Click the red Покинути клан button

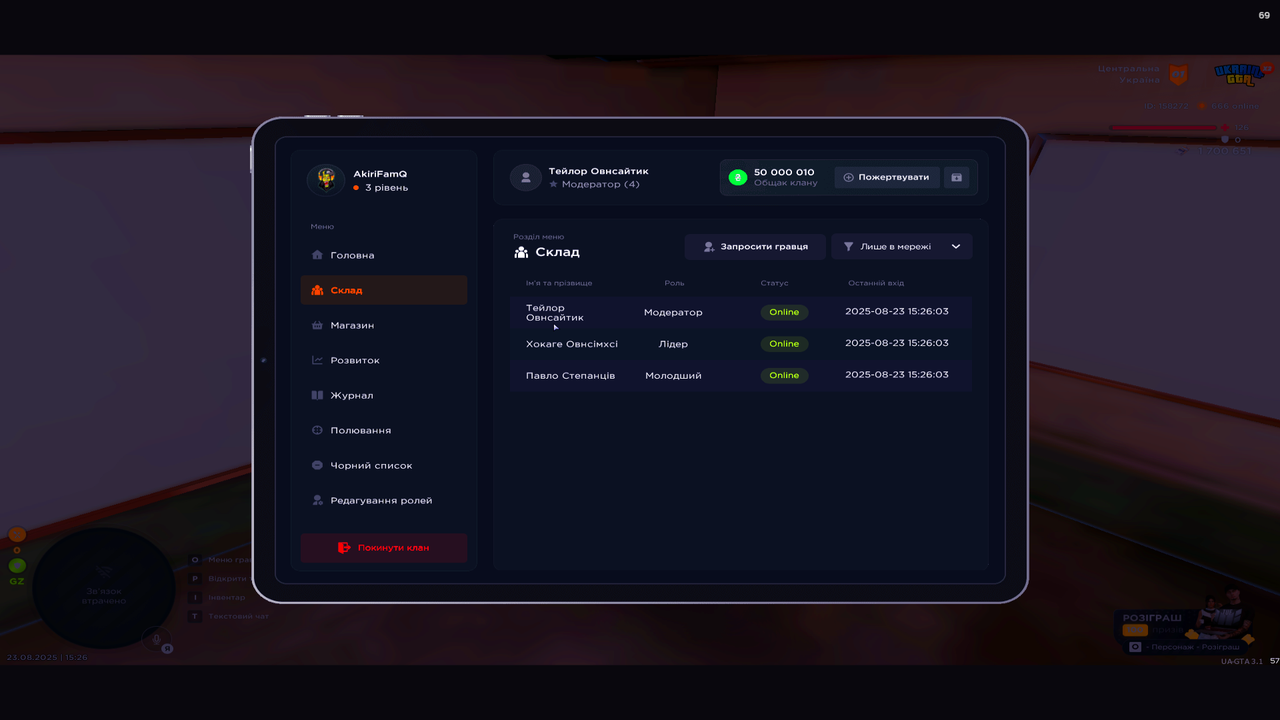pos(384,548)
